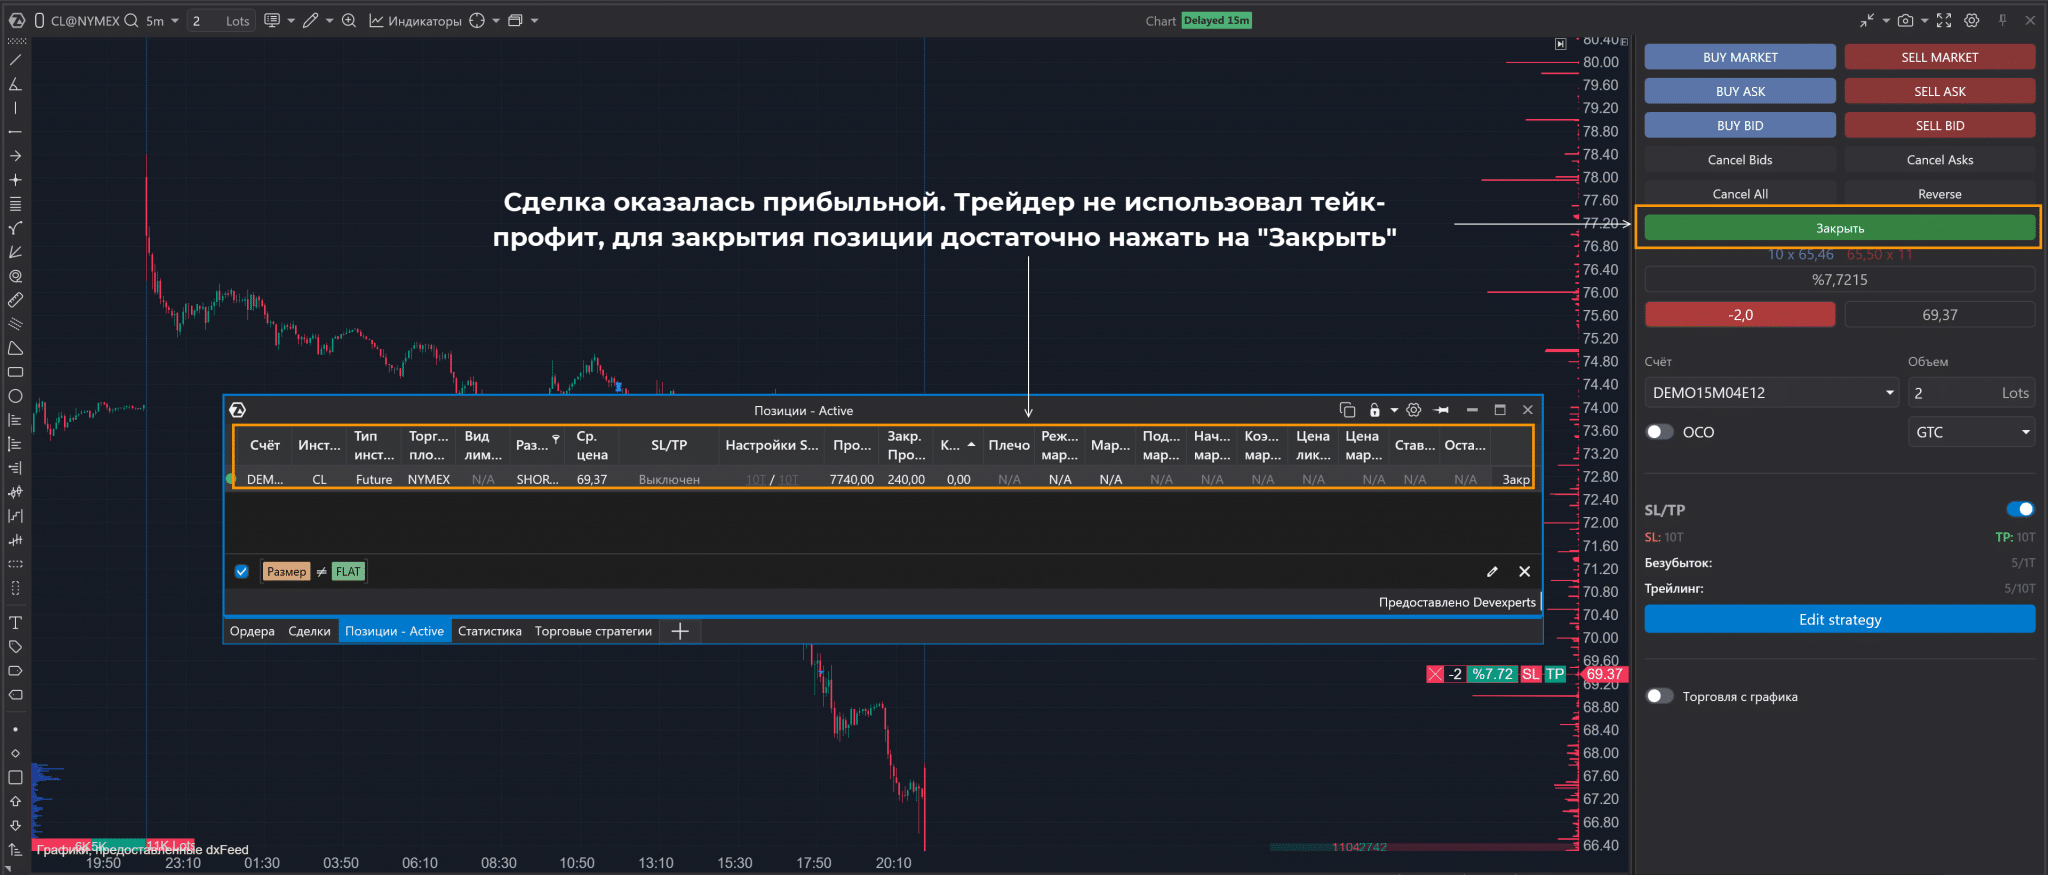Click the pin icon in Позиции panel
The width and height of the screenshot is (2048, 875).
[1441, 410]
